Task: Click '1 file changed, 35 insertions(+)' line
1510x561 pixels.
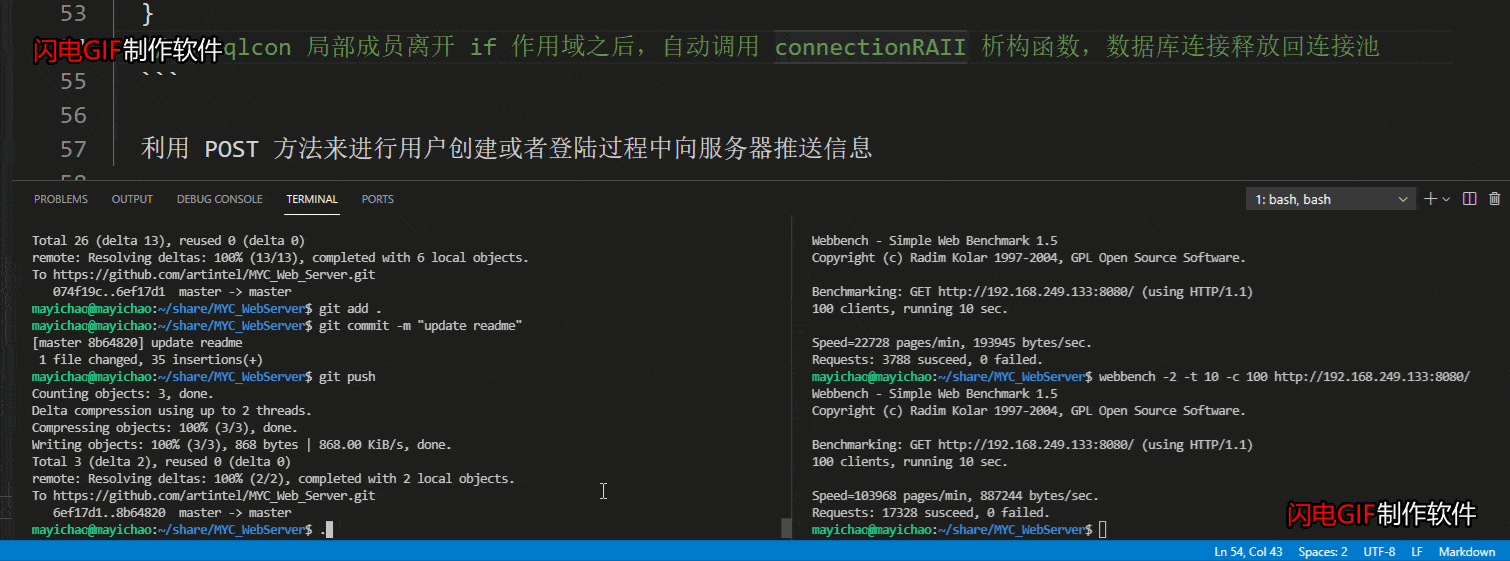Action: (x=150, y=360)
